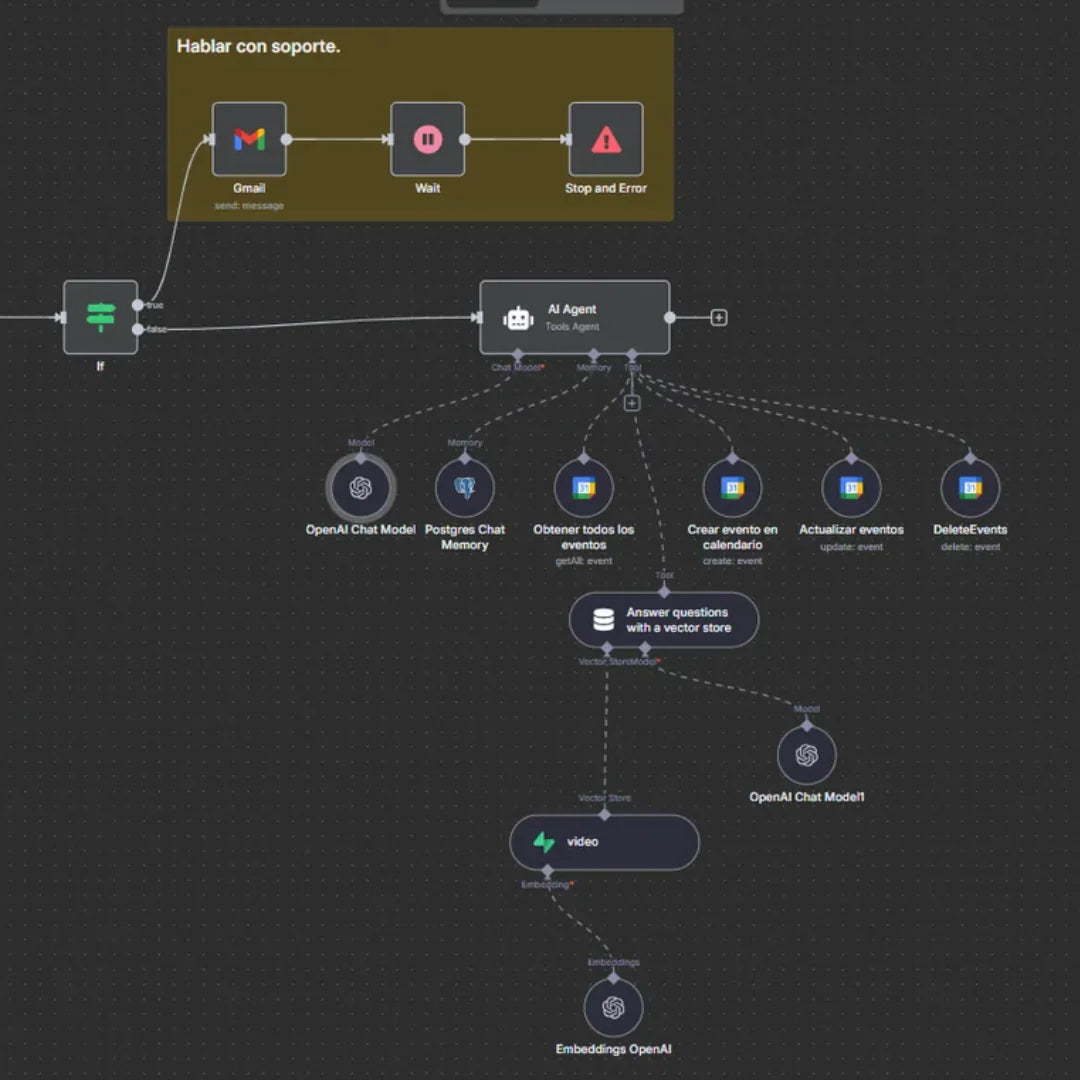Click the AI Agent Memory connector diamond
The height and width of the screenshot is (1080, 1080).
pyautogui.click(x=594, y=354)
